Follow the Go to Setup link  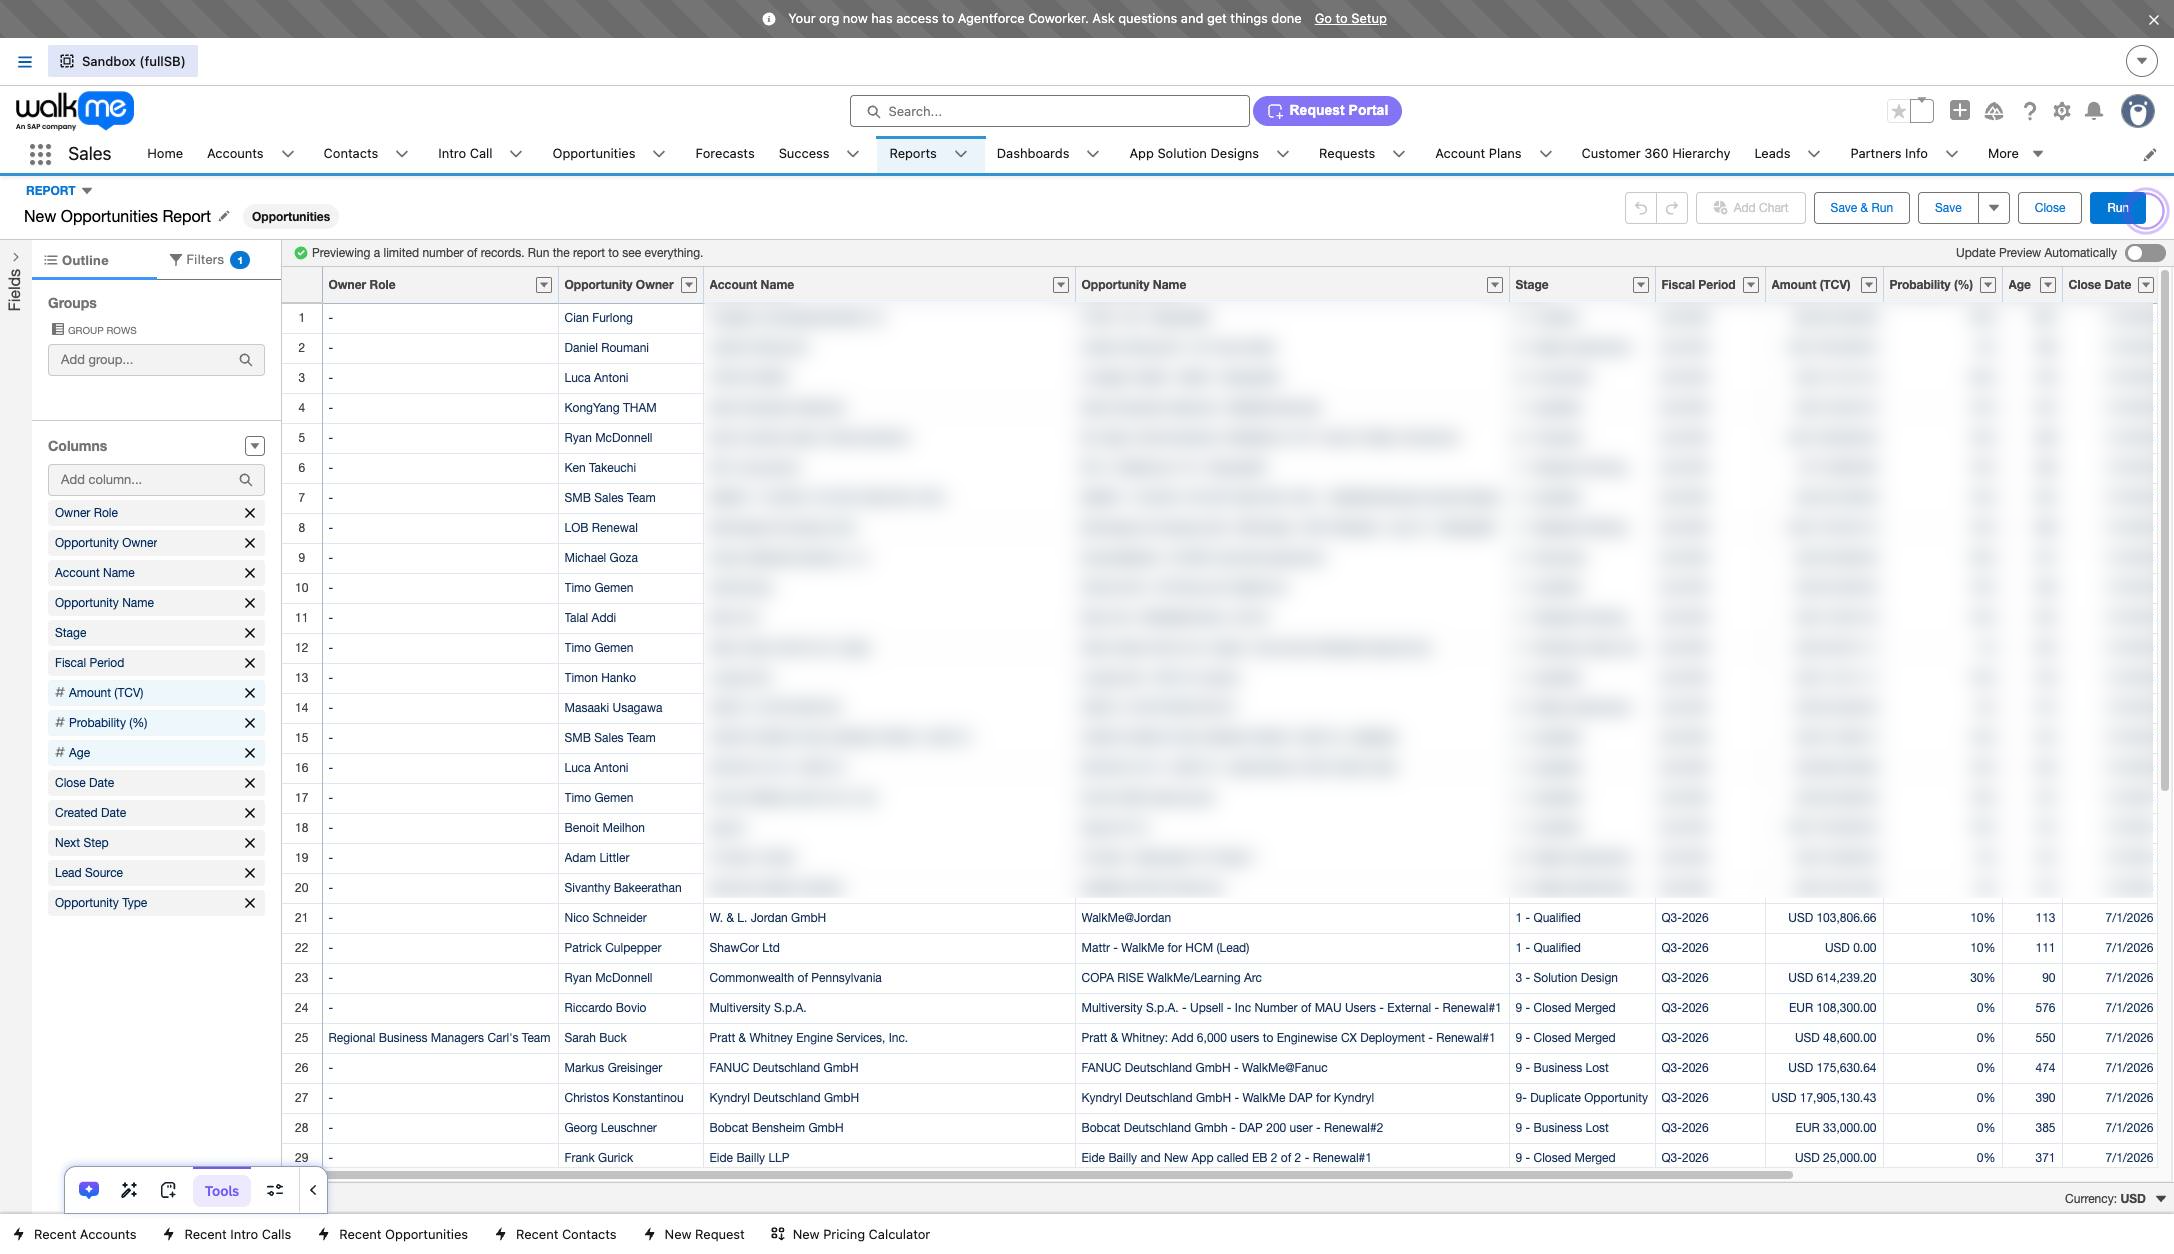[x=1350, y=19]
